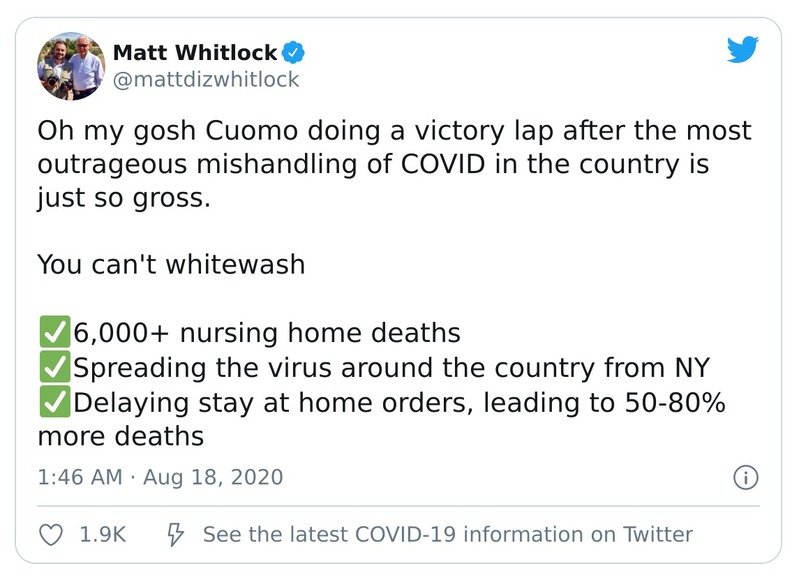The height and width of the screenshot is (587, 799).
Task: Click "Spreading the virus around the country" text
Action: (x=390, y=367)
